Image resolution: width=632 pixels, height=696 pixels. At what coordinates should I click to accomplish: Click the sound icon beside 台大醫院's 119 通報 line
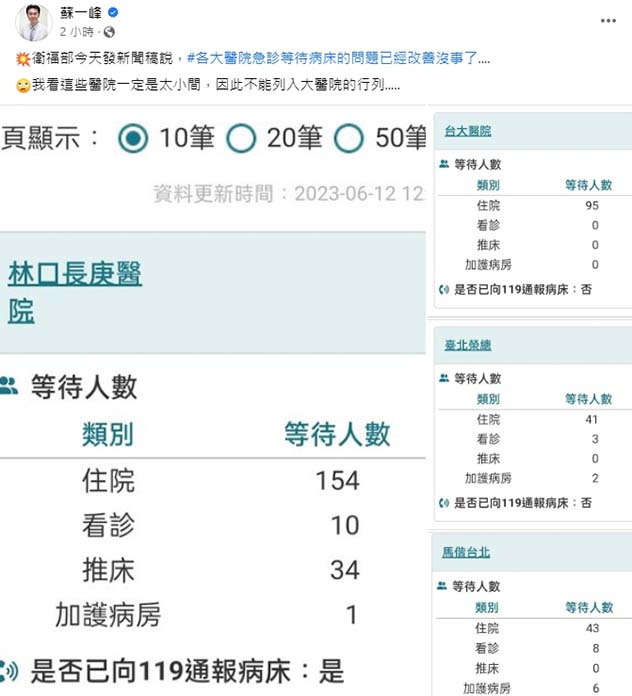coord(444,289)
